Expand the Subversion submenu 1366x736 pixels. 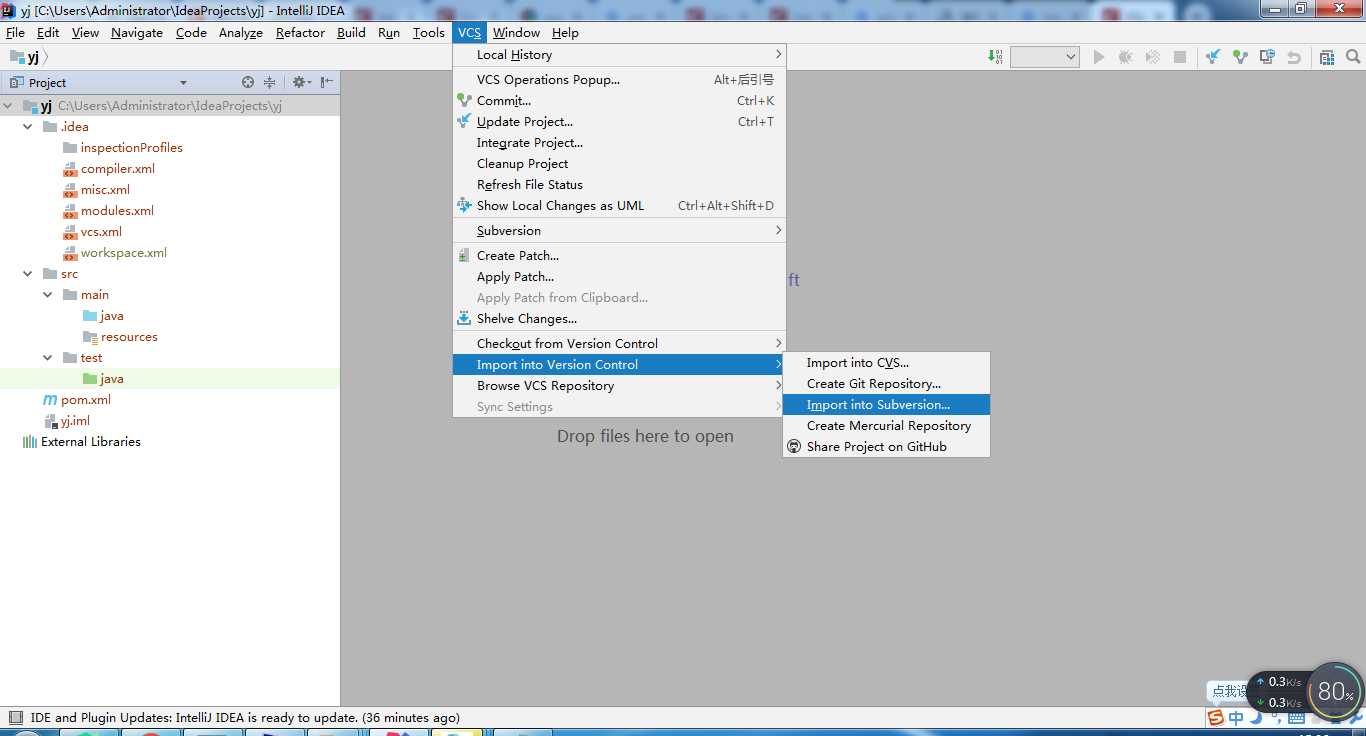(x=619, y=230)
